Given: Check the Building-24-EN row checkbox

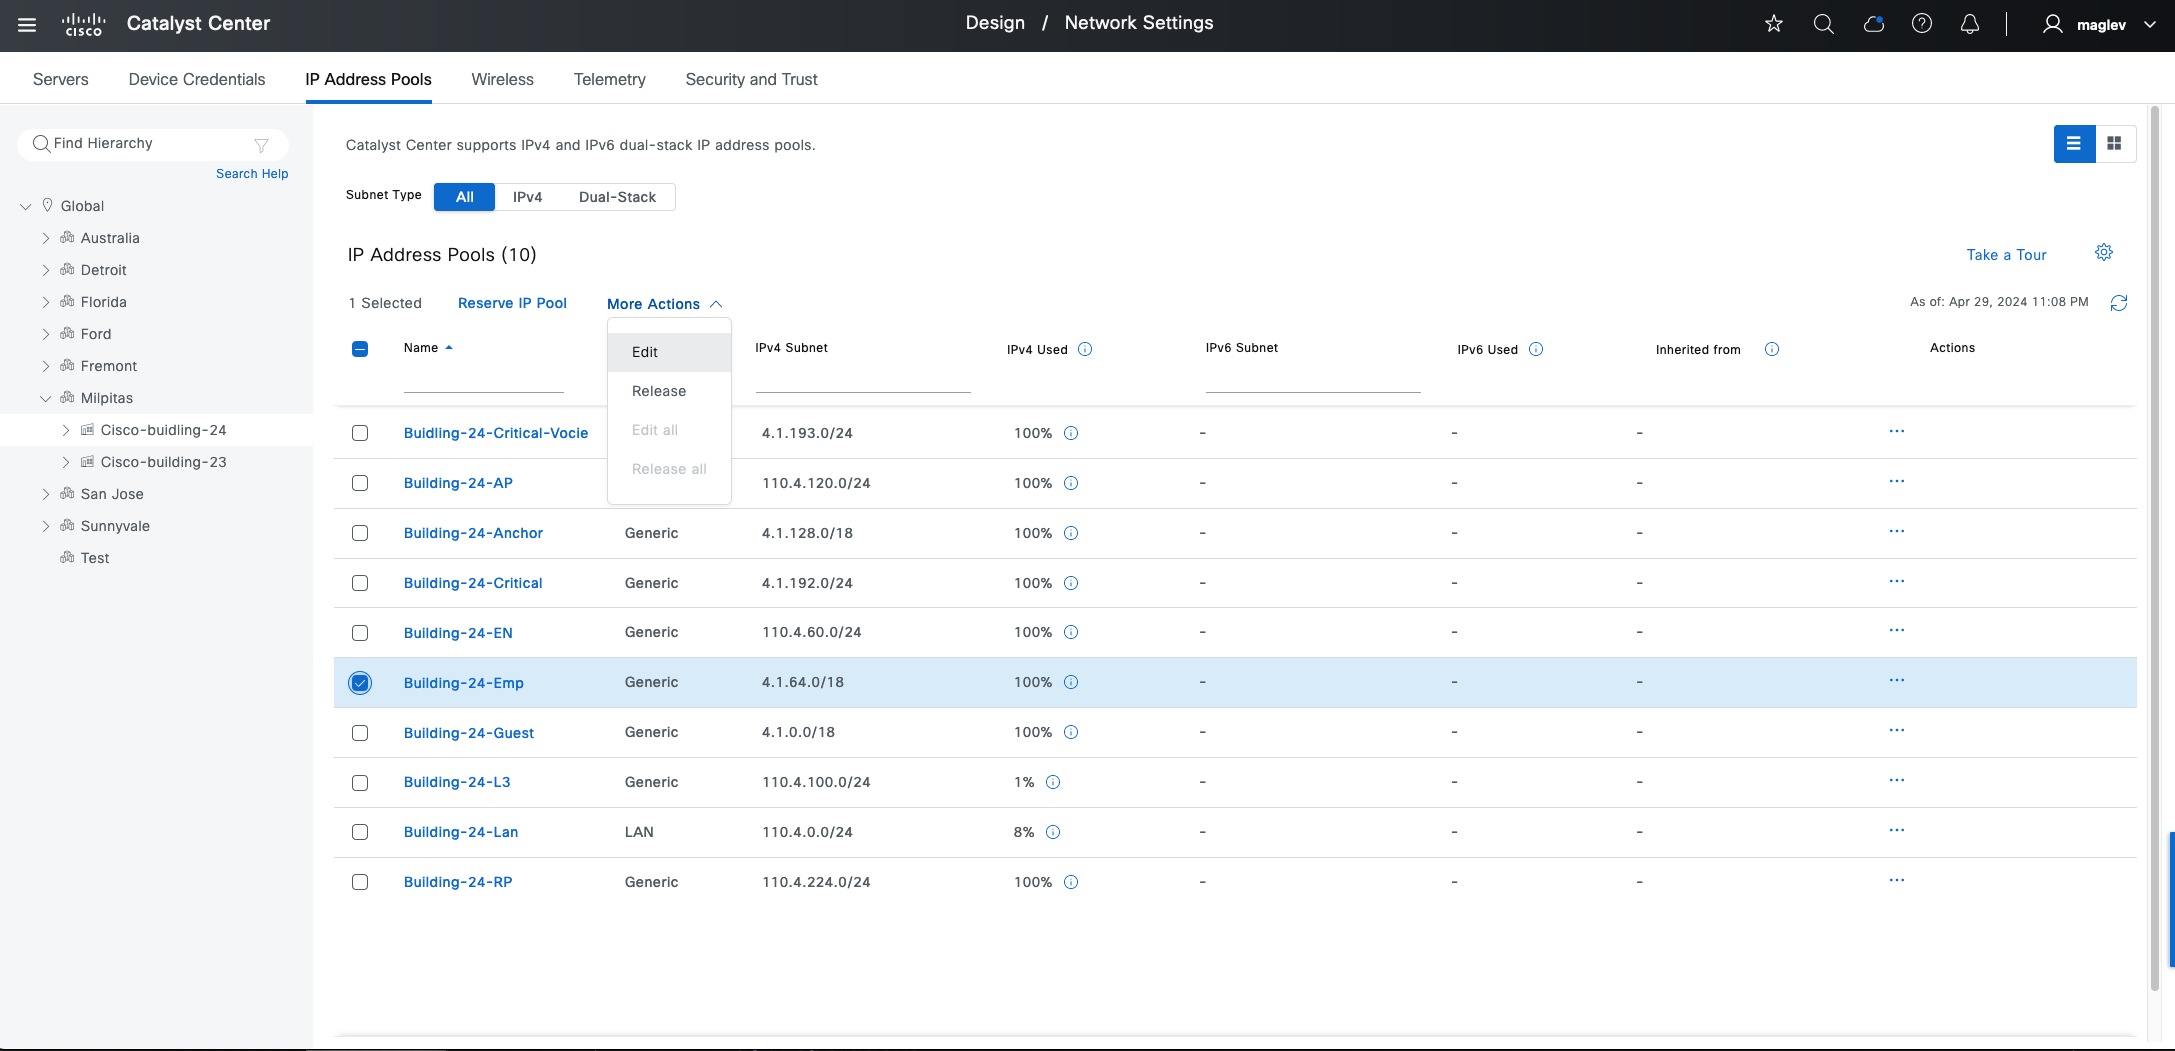Looking at the screenshot, I should coord(360,633).
